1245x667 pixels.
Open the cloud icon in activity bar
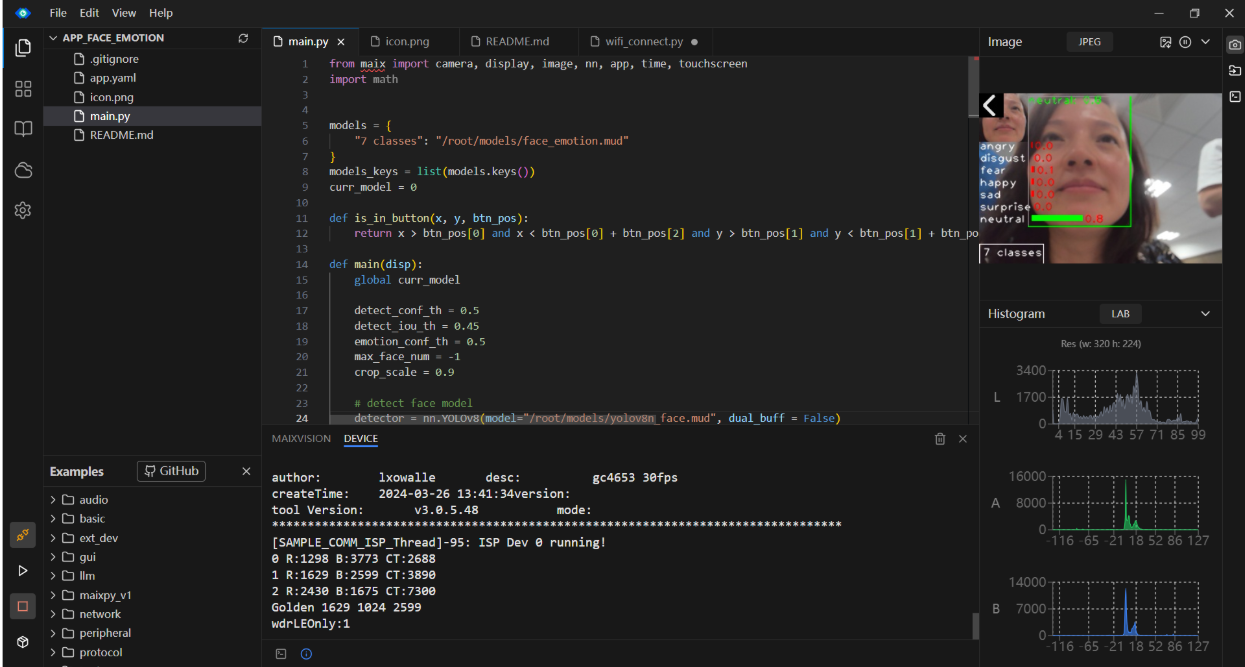click(23, 170)
